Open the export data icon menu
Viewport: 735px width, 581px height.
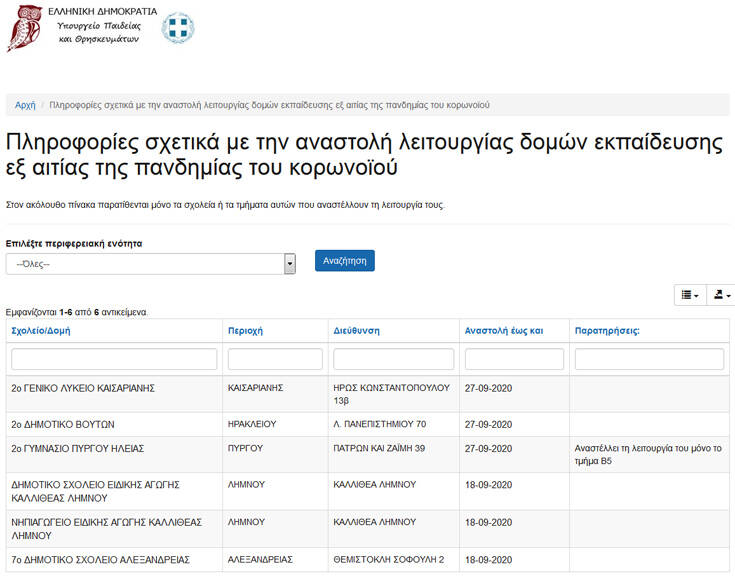coord(721,295)
